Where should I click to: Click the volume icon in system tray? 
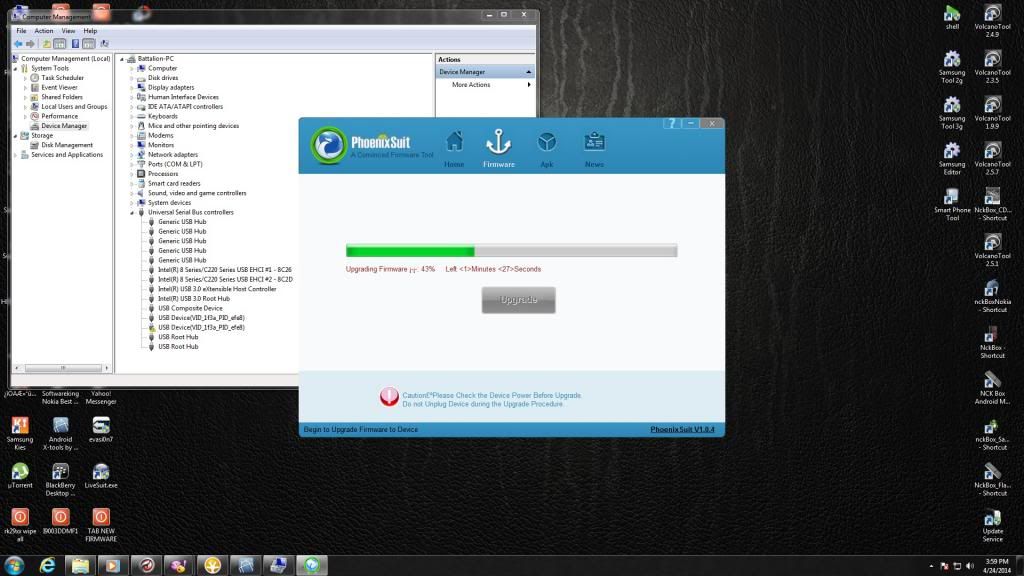pyautogui.click(x=970, y=566)
